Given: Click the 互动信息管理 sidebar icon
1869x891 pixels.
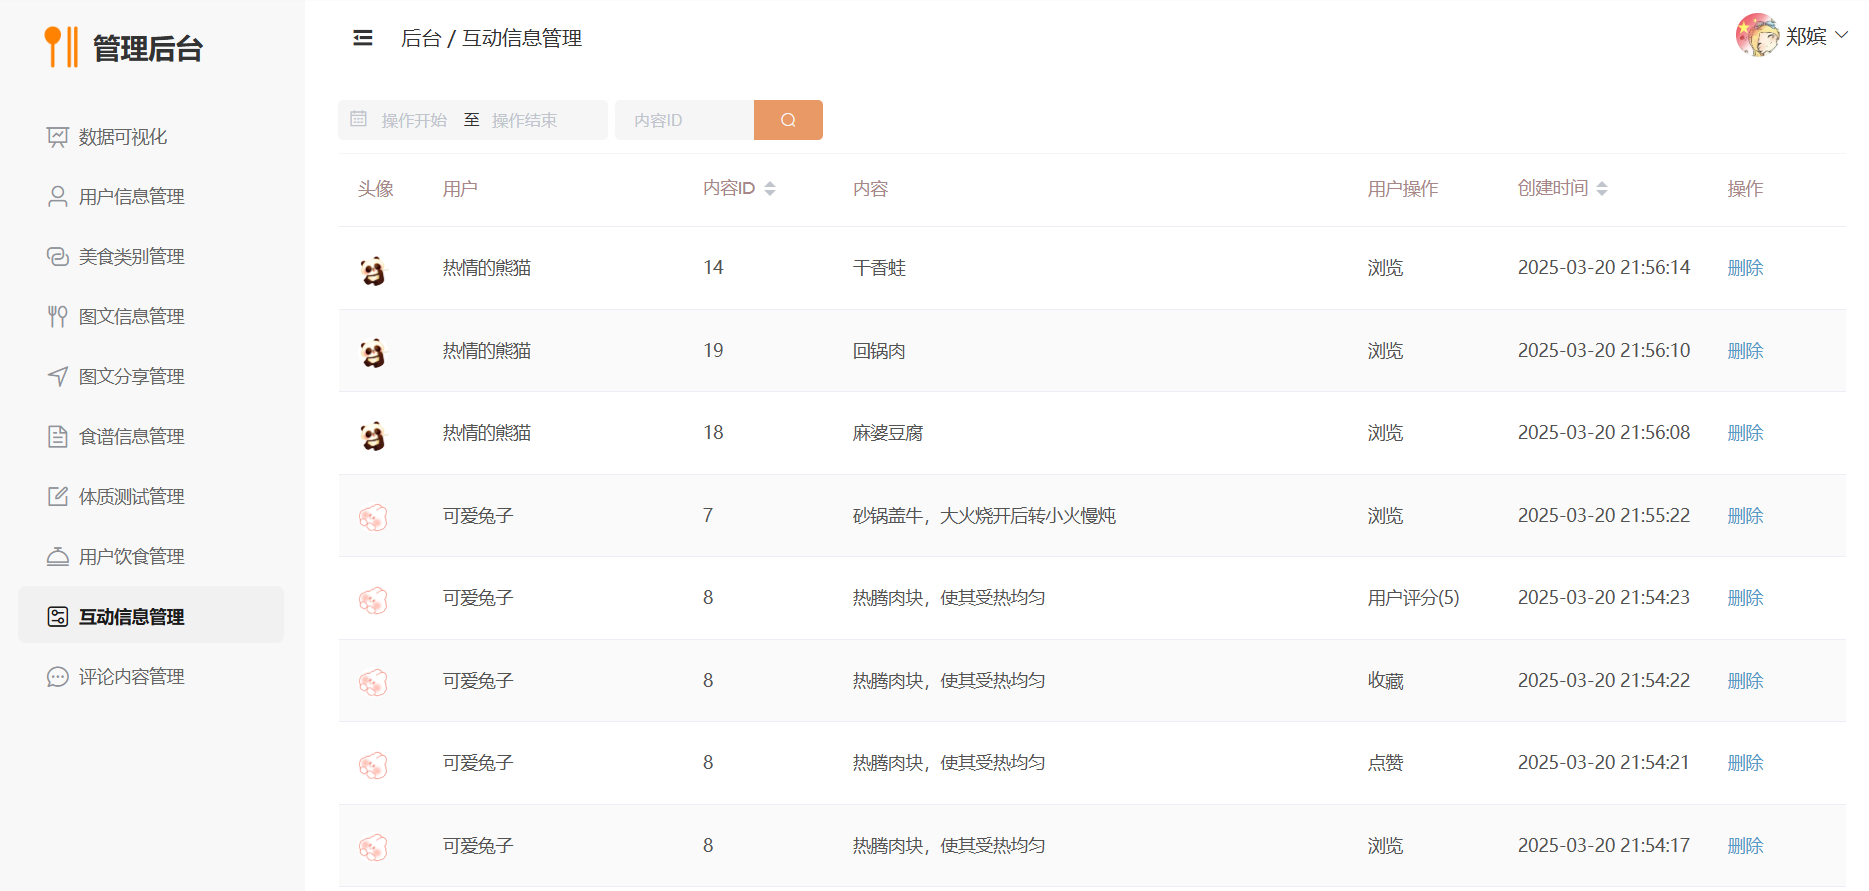Looking at the screenshot, I should coord(58,617).
